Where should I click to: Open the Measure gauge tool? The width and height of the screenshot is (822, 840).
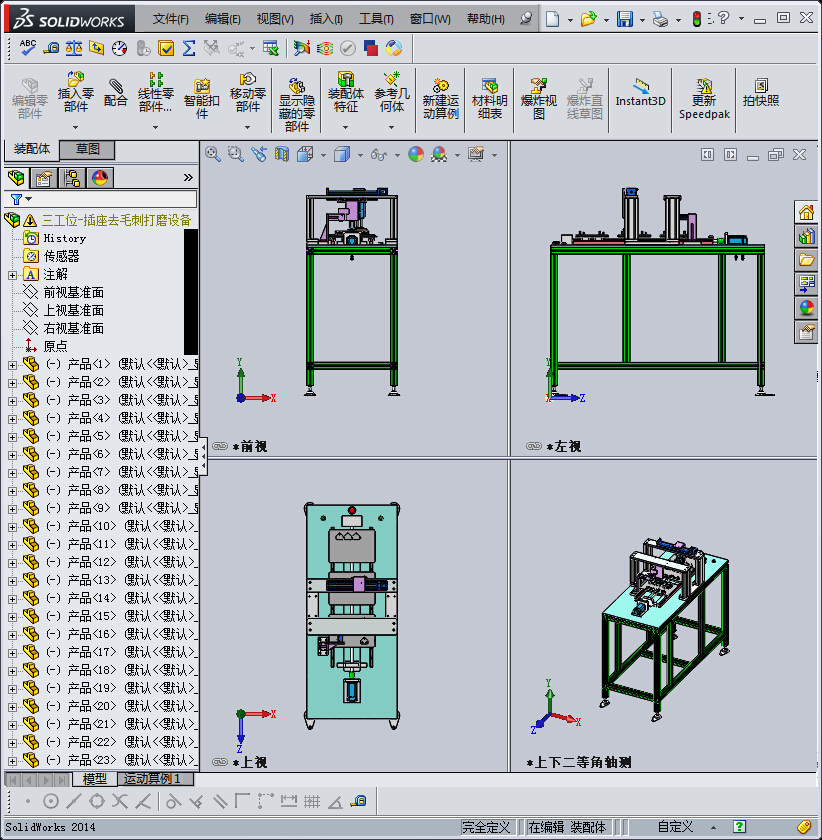click(119, 48)
